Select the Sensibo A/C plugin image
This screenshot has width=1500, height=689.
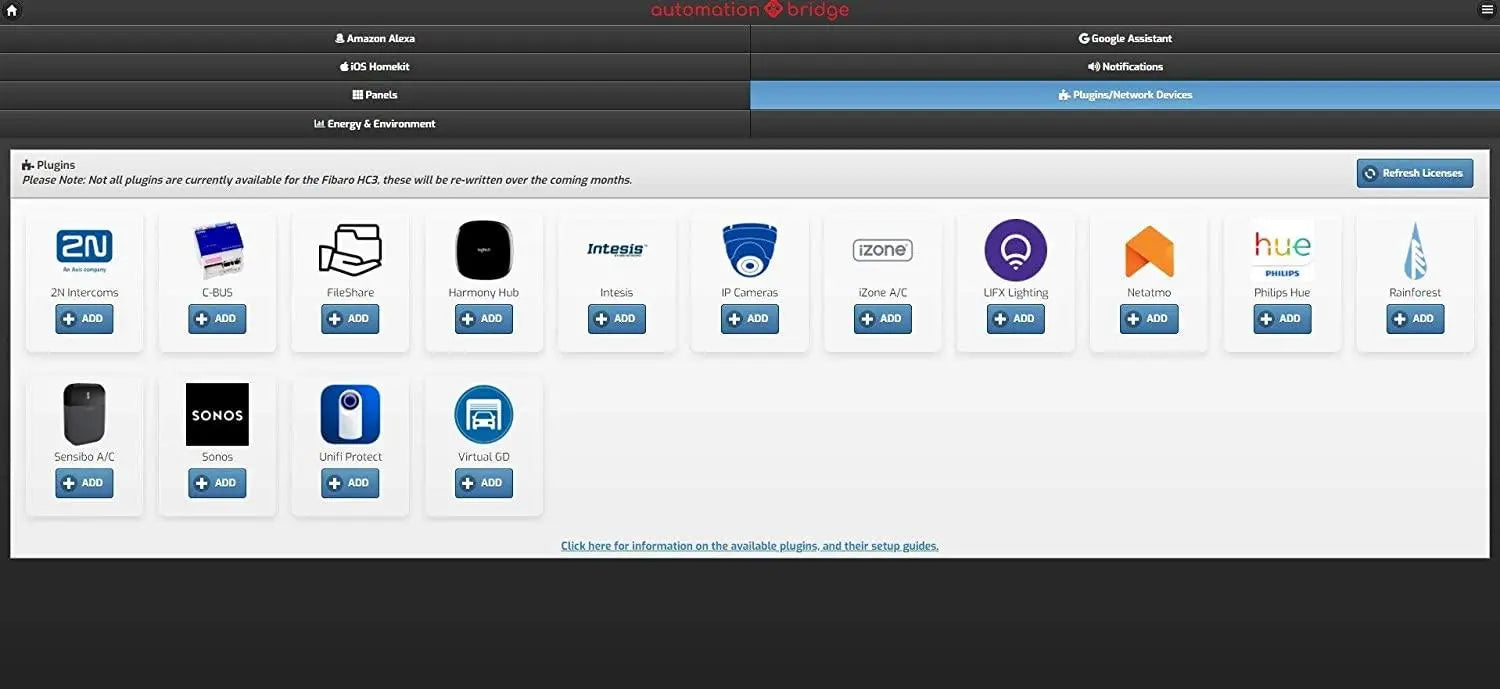click(84, 414)
